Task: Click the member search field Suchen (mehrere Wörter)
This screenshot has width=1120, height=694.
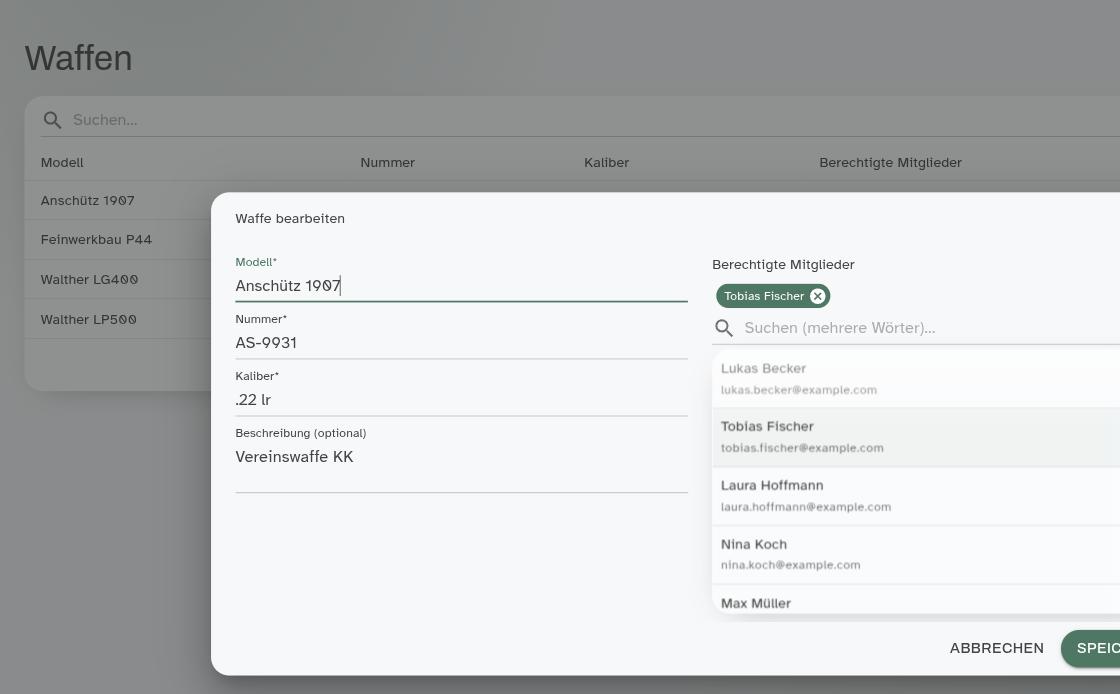Action: 929,328
